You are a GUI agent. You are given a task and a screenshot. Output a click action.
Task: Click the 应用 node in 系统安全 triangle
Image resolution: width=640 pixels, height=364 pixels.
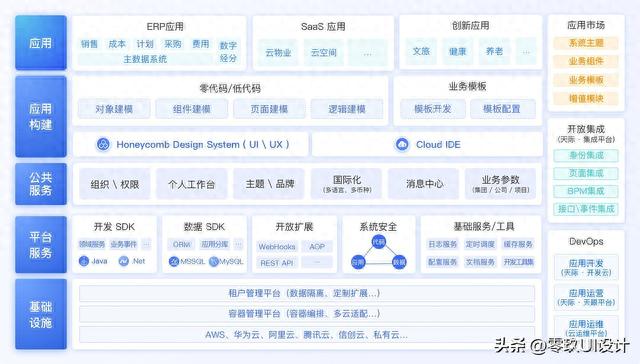[358, 262]
